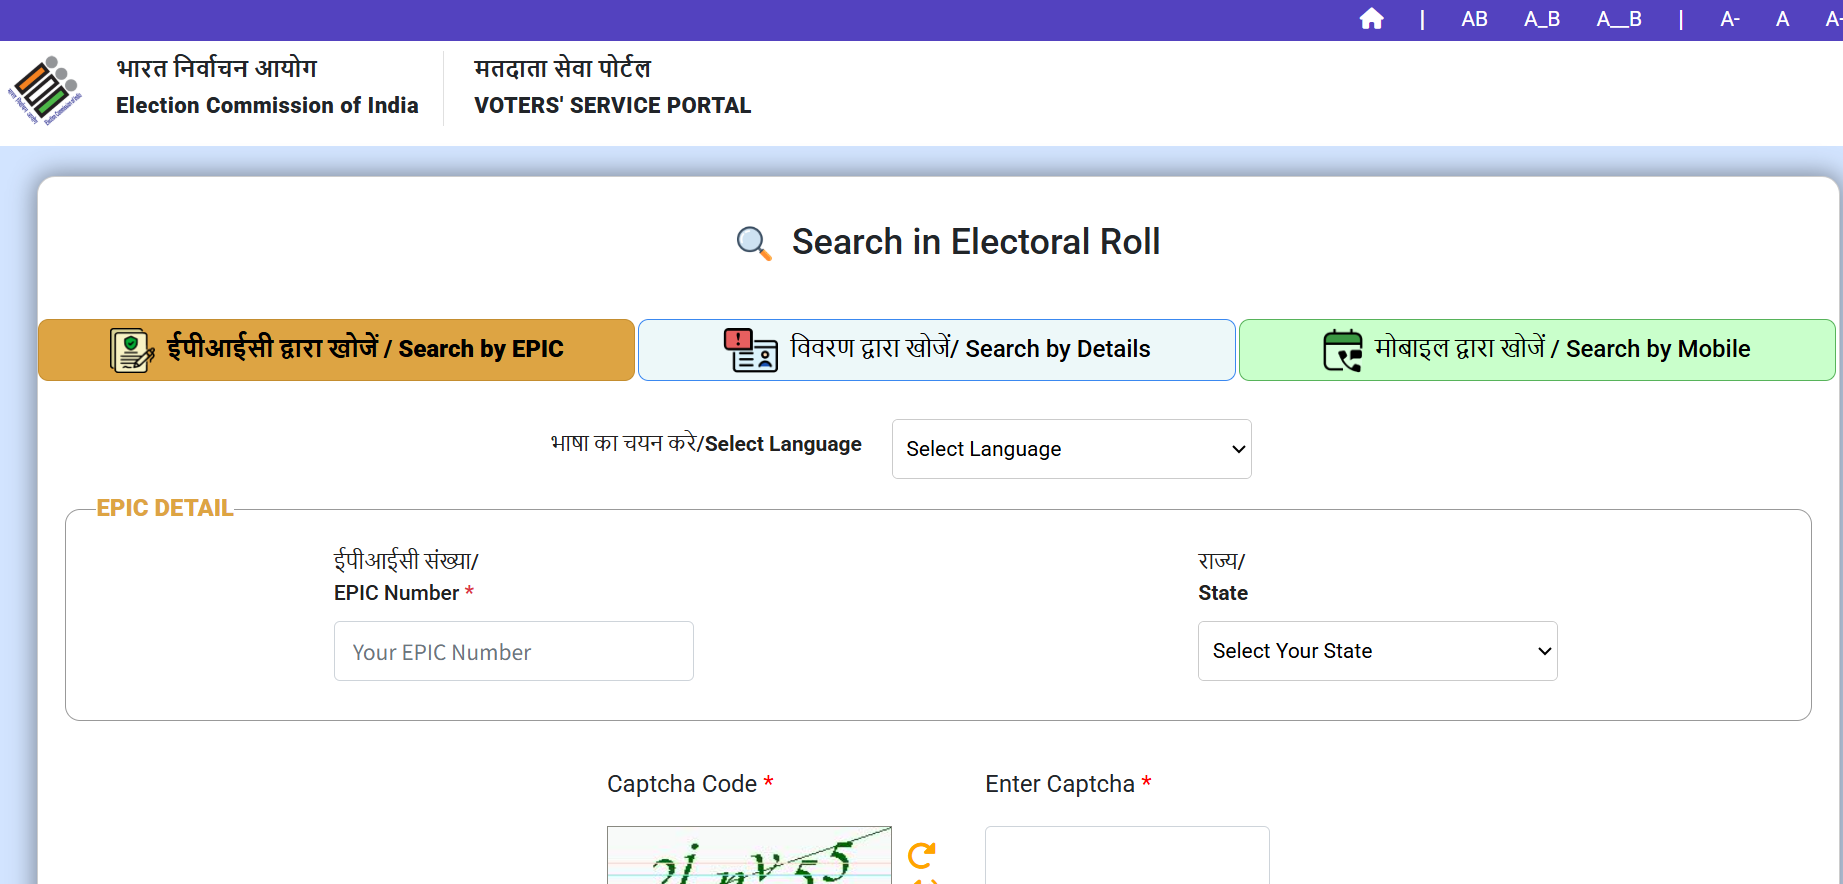Set normal letter spacing with AB
The height and width of the screenshot is (884, 1843).
click(1474, 19)
